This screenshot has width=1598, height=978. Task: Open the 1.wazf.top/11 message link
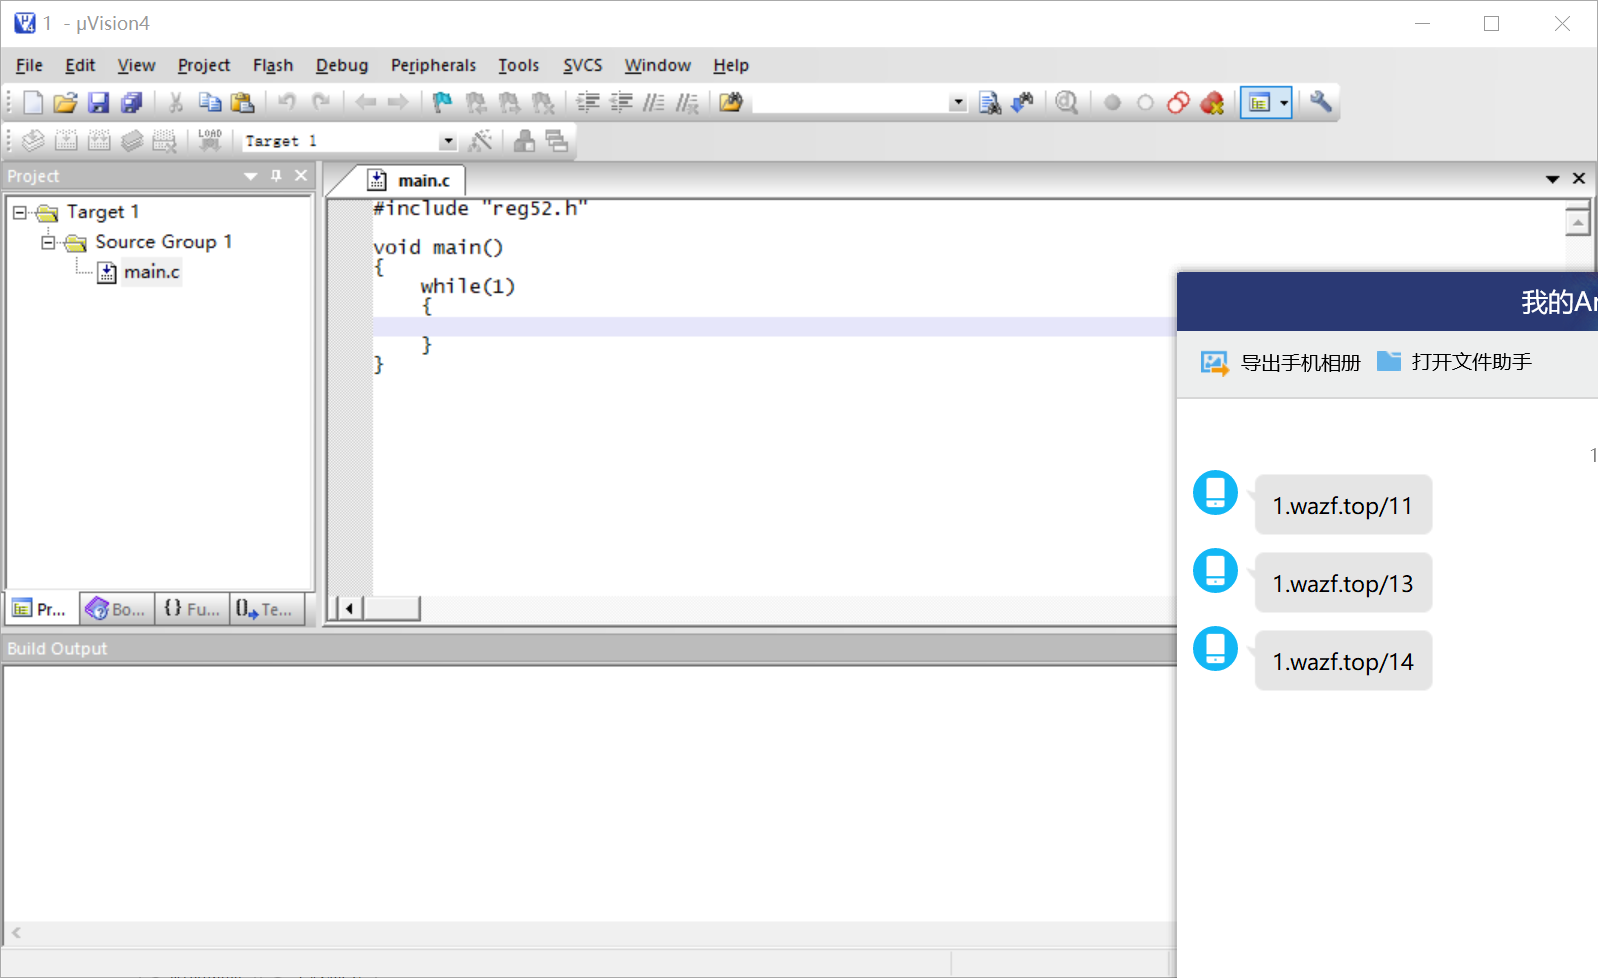1343,505
